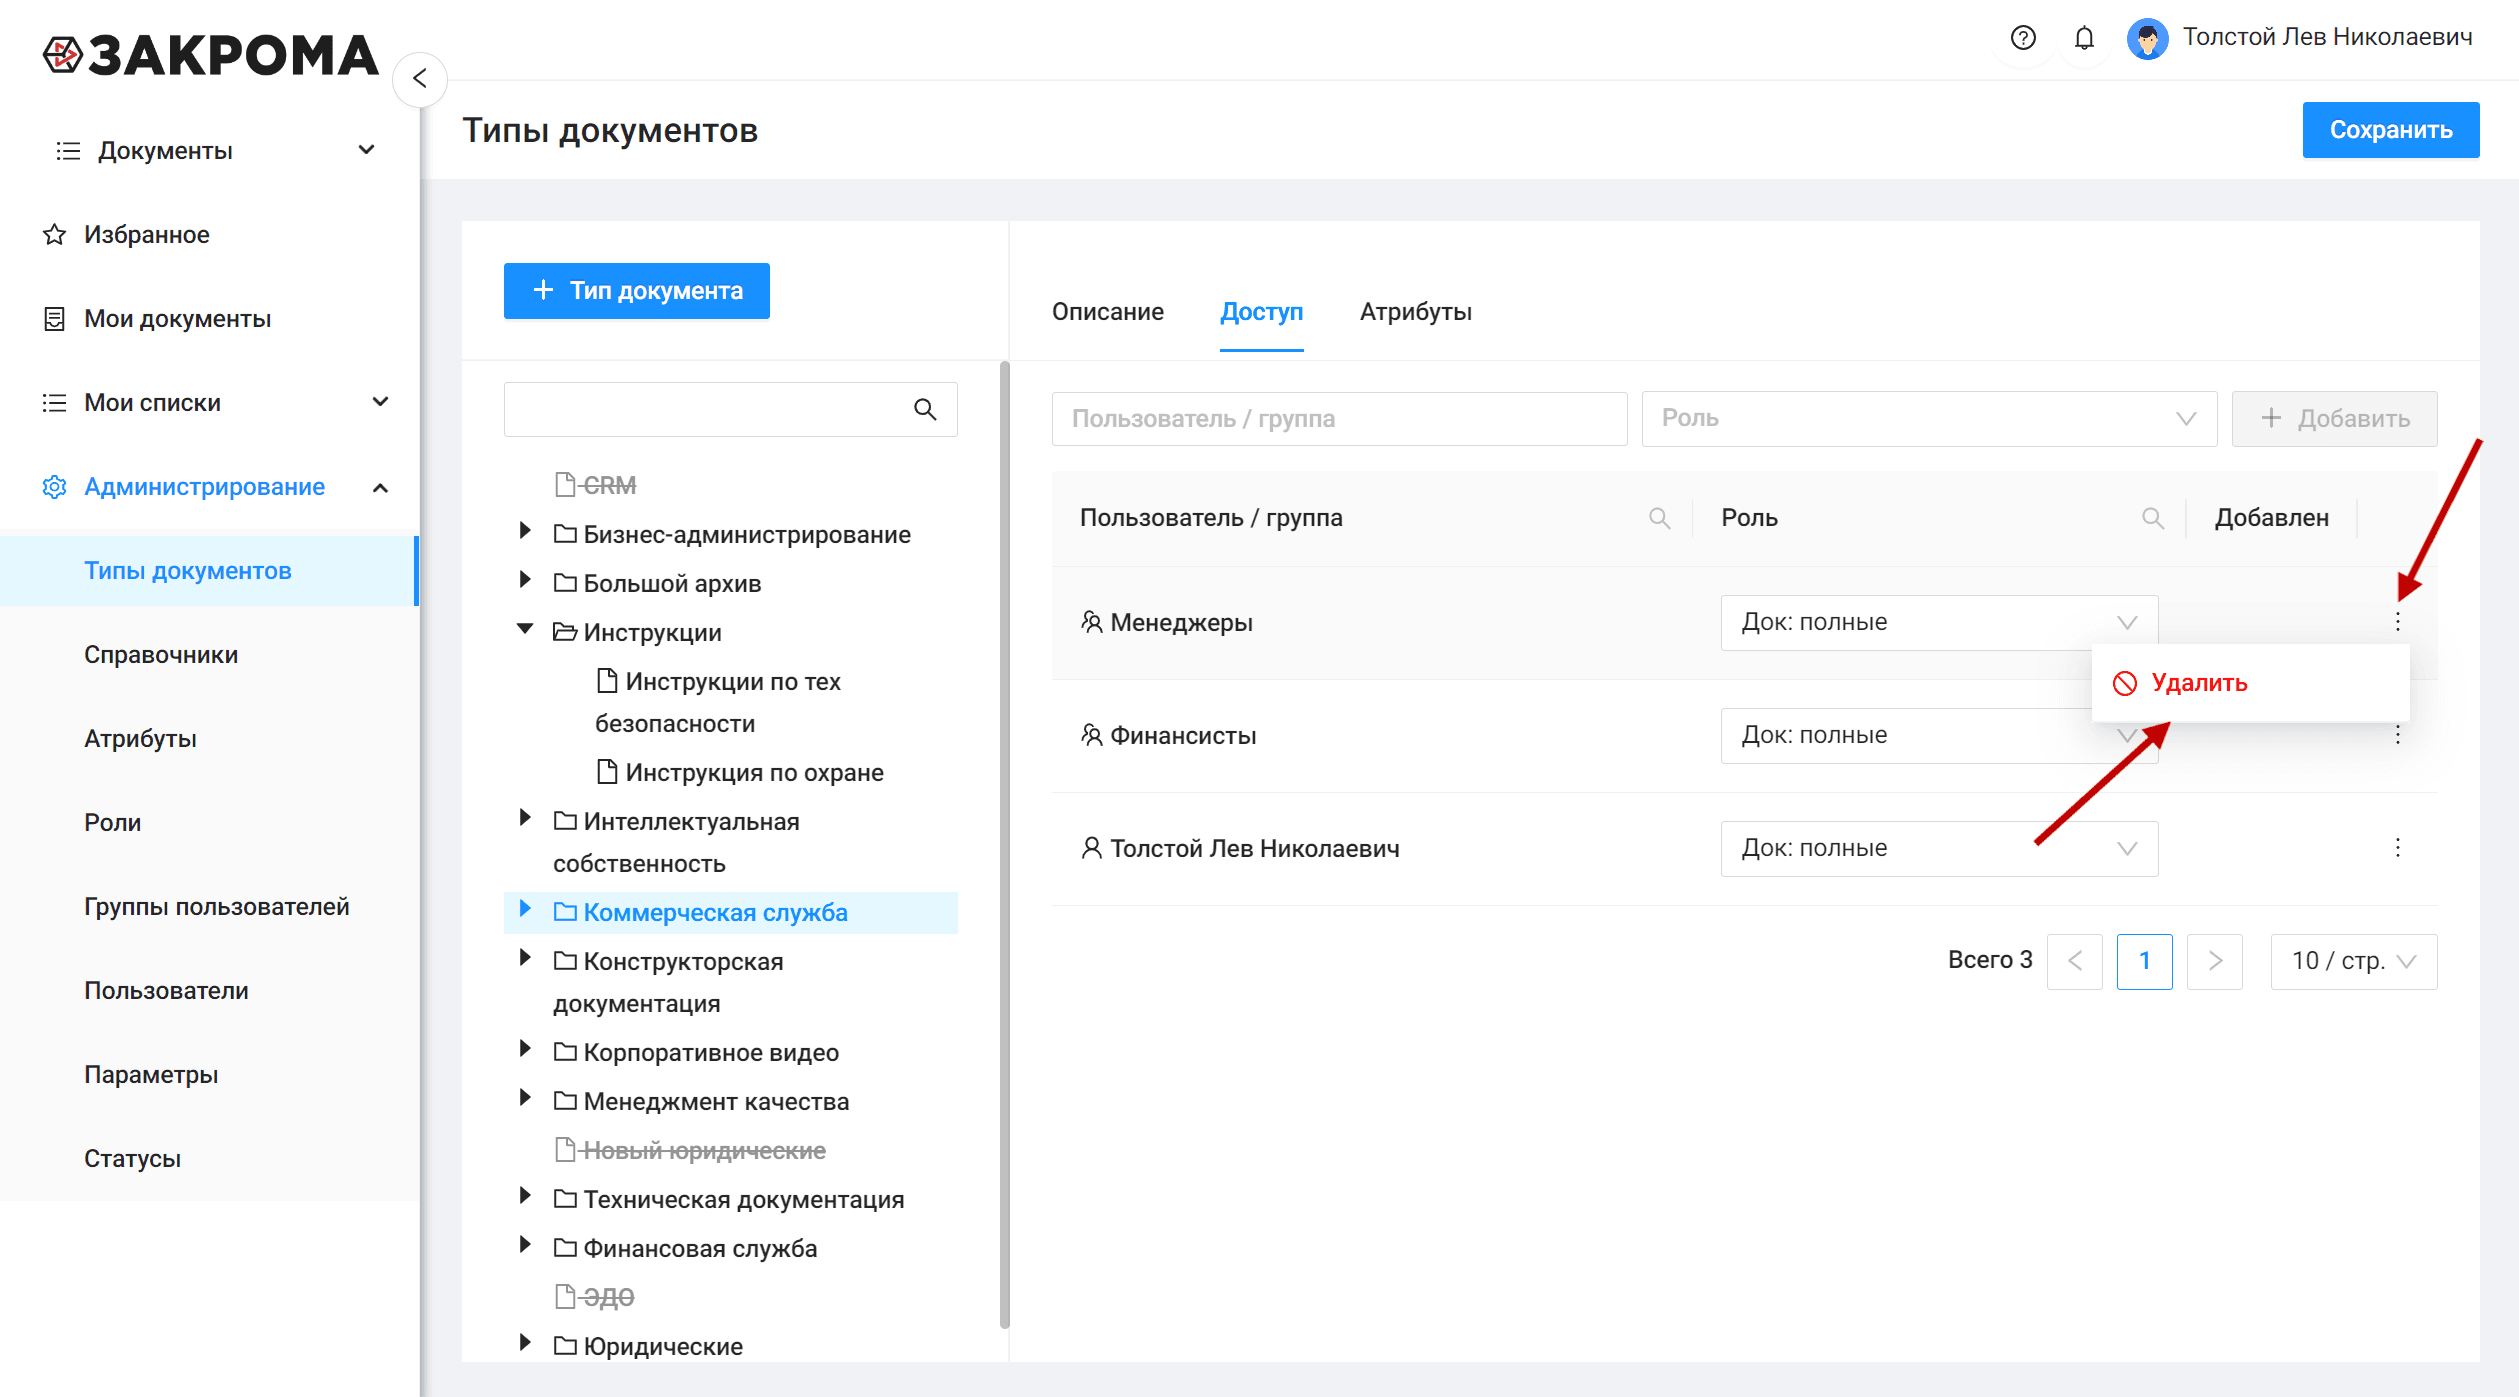Click the document type tree search field

(x=730, y=409)
